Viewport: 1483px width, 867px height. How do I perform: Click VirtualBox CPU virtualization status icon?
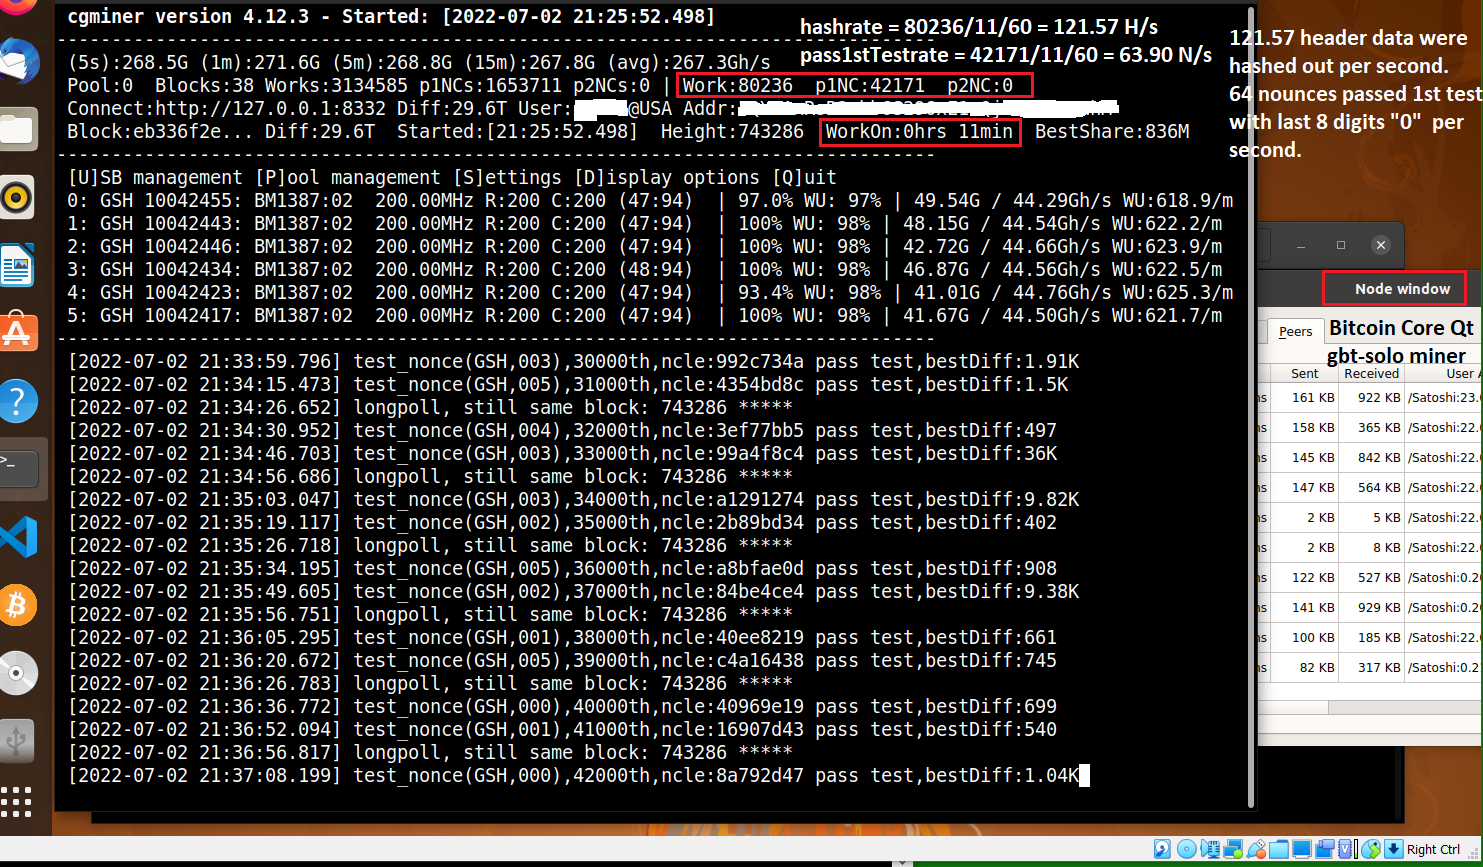(1345, 849)
